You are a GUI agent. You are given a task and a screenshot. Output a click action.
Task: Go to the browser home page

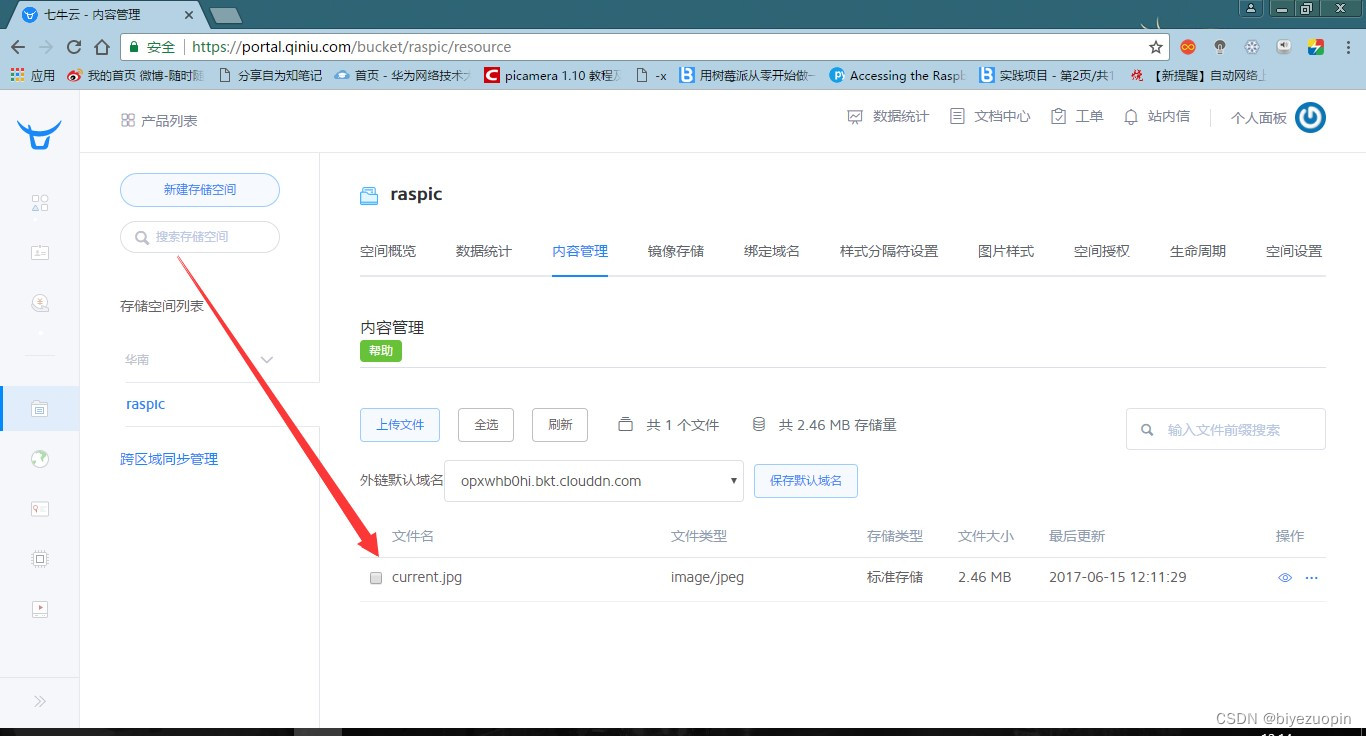tap(102, 47)
